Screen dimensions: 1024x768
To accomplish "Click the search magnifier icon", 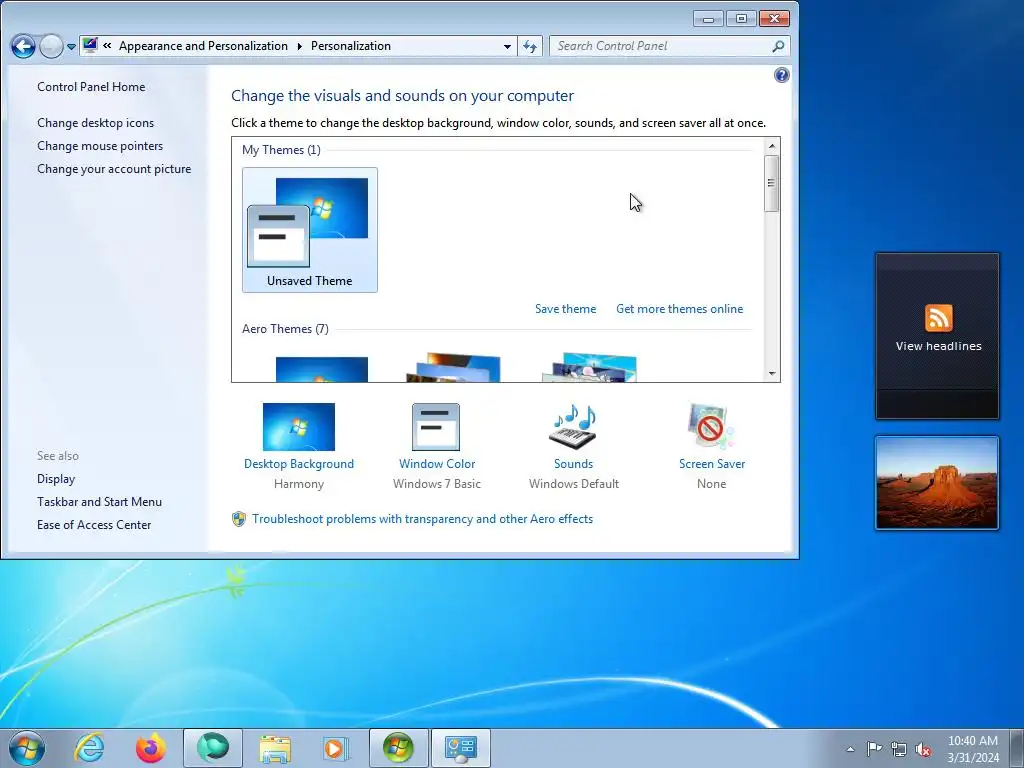I will pos(778,46).
